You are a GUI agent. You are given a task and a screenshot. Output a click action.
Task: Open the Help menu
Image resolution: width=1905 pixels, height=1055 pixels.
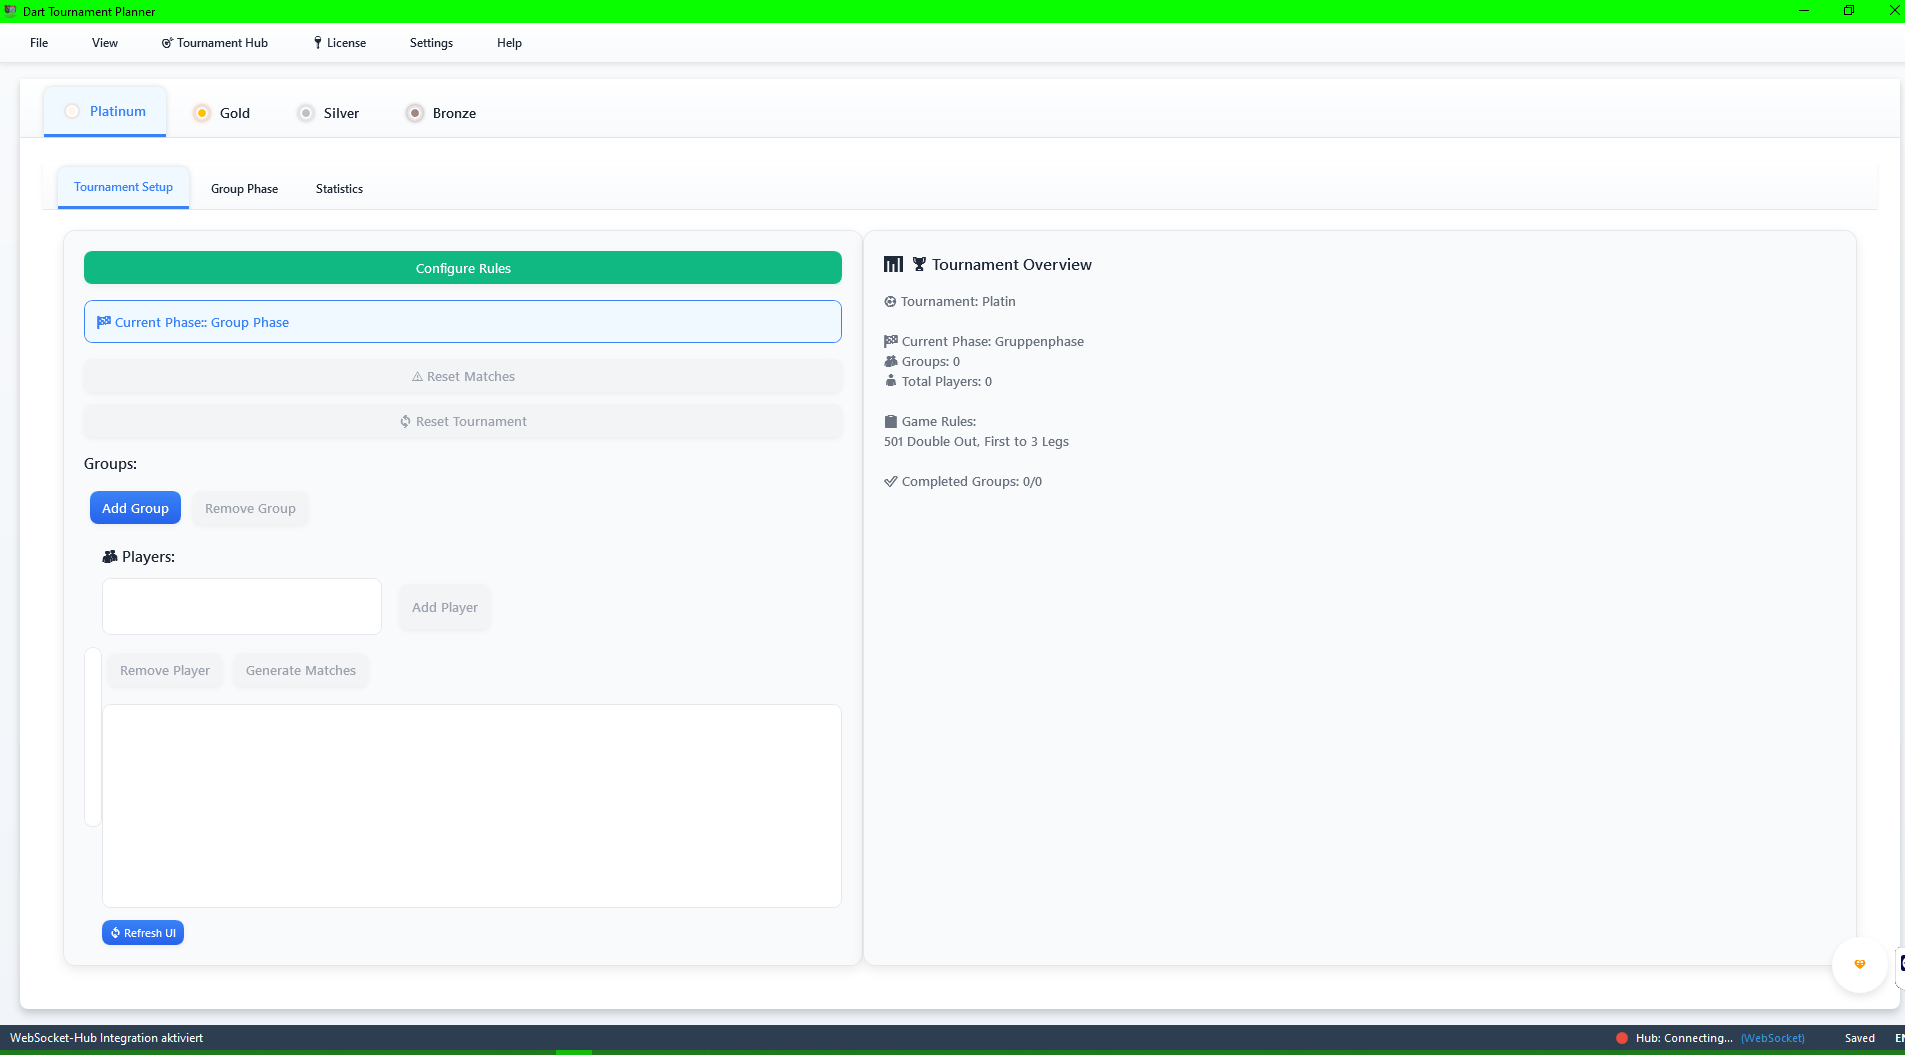pos(509,43)
